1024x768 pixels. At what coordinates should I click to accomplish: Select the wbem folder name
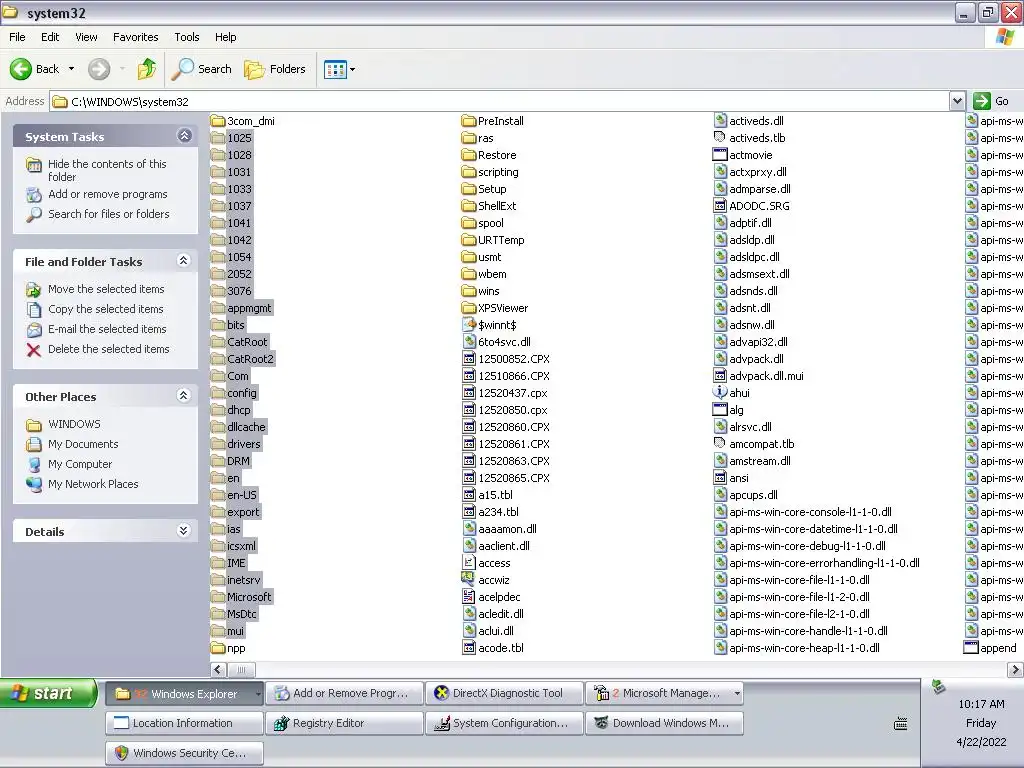492,274
